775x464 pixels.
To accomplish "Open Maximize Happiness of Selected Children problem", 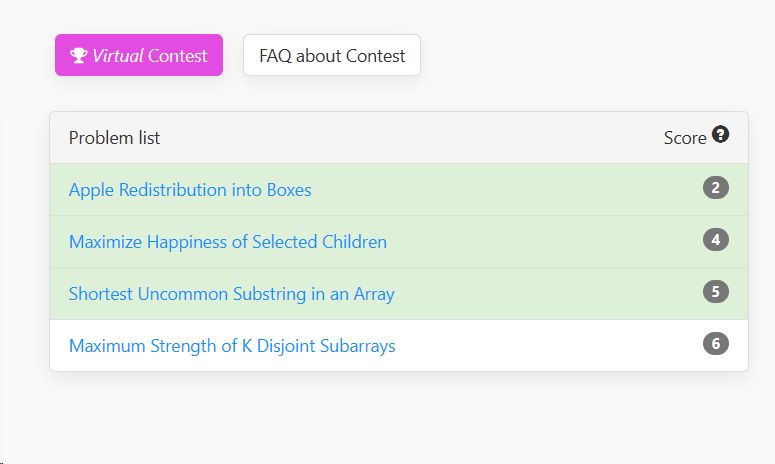I will point(228,242).
